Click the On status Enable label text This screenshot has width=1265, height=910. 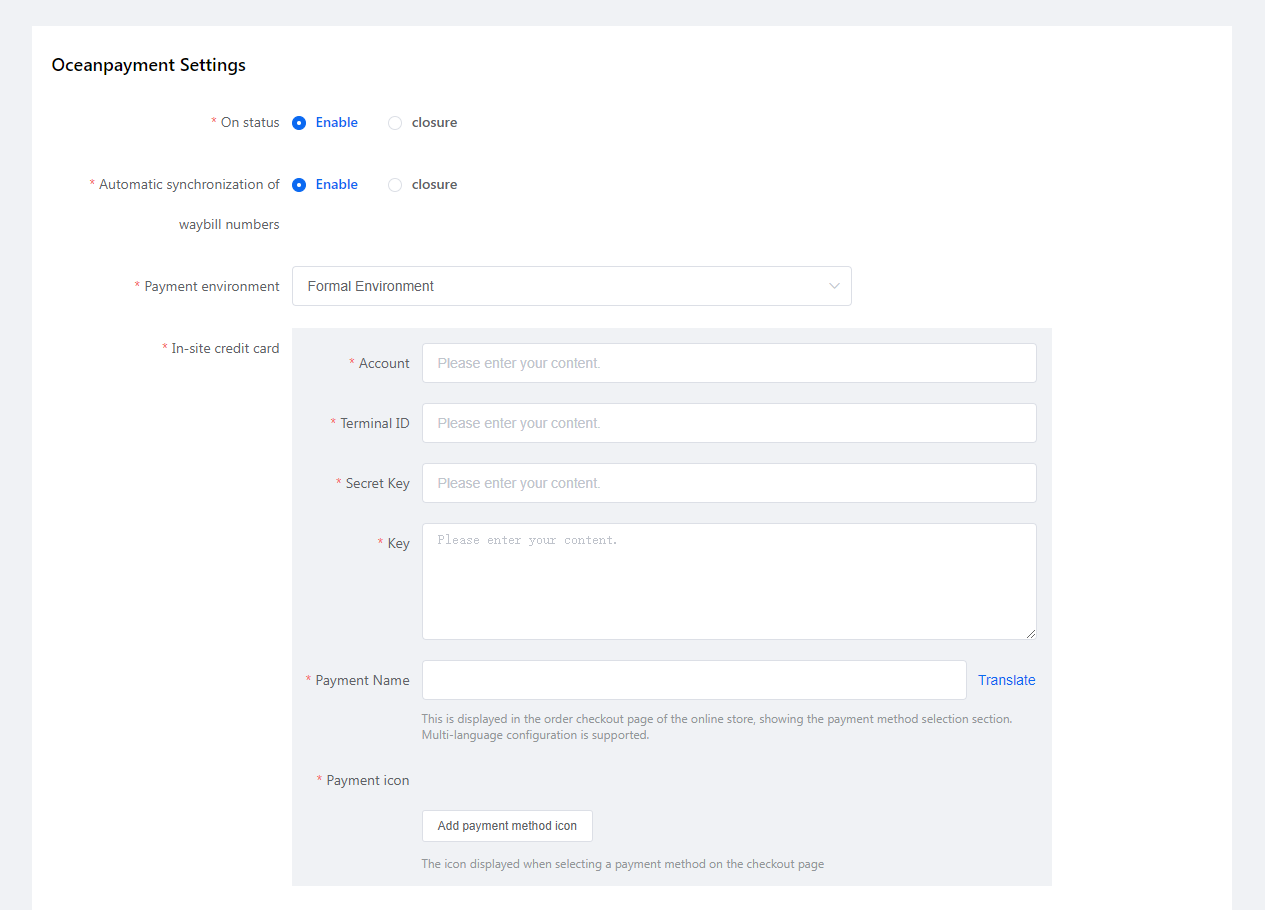[337, 123]
